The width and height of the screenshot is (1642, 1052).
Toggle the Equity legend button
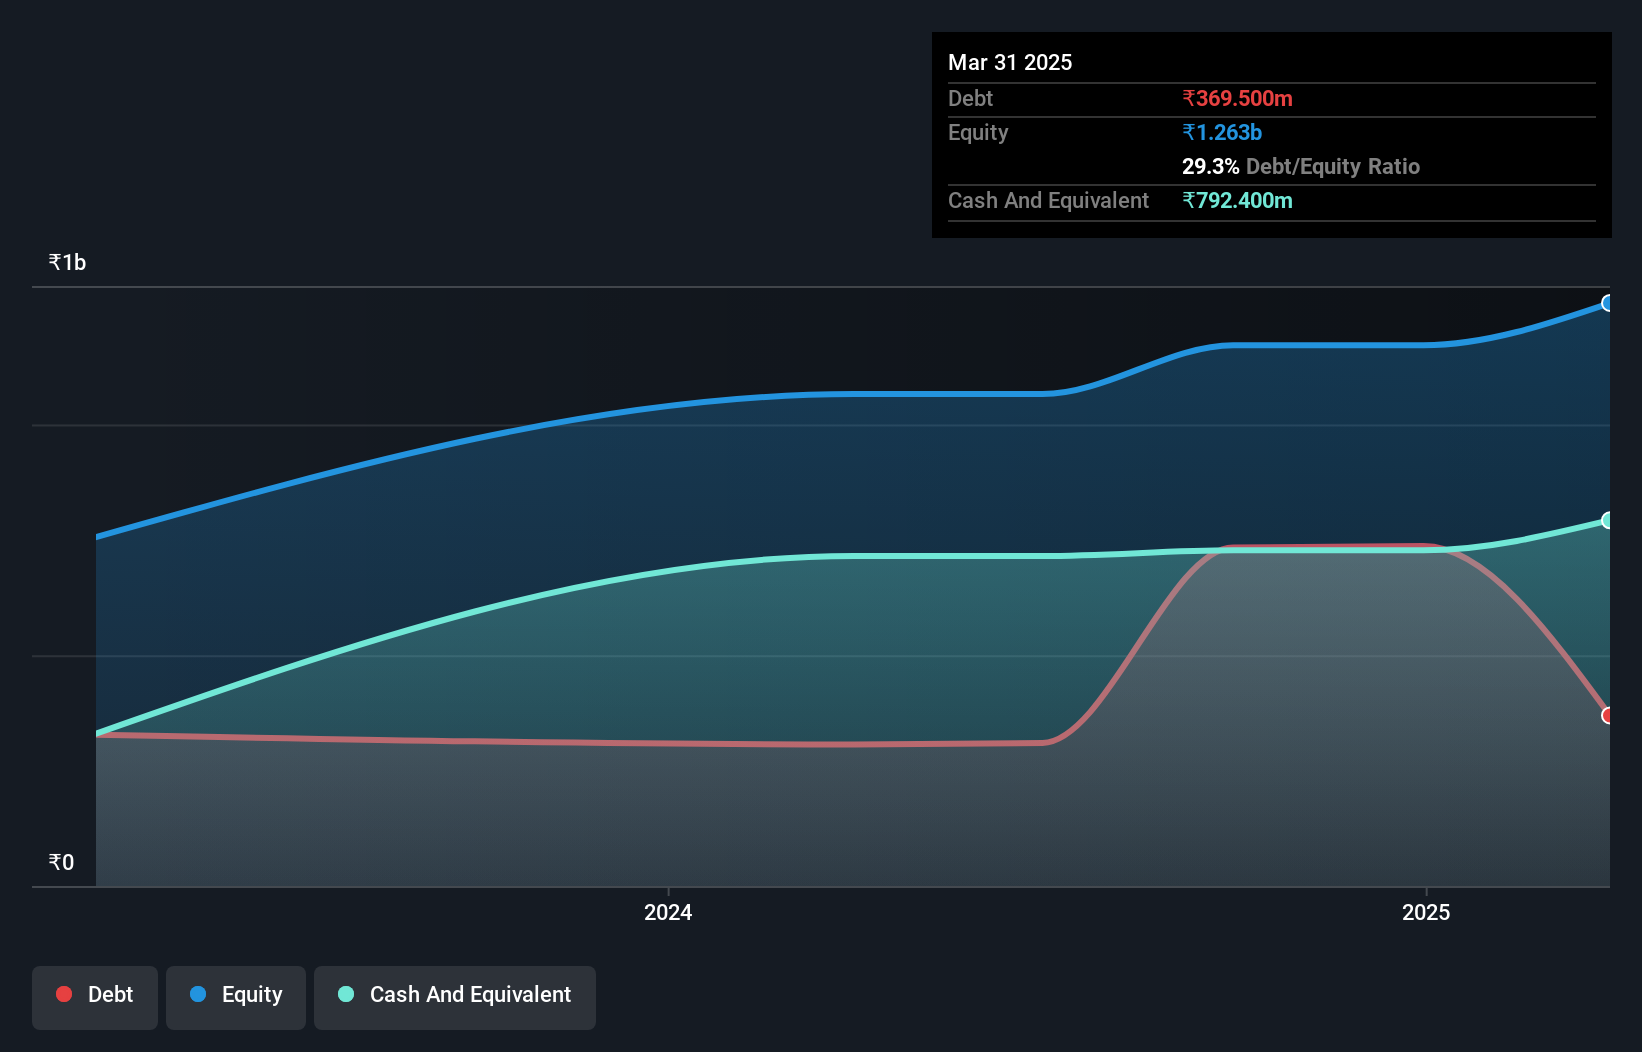pos(236,997)
